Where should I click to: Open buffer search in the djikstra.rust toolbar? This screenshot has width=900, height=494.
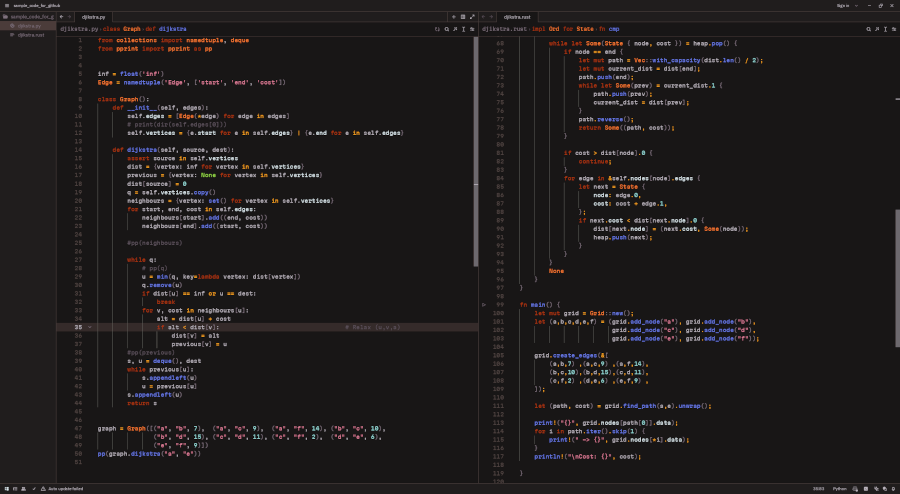(x=868, y=29)
